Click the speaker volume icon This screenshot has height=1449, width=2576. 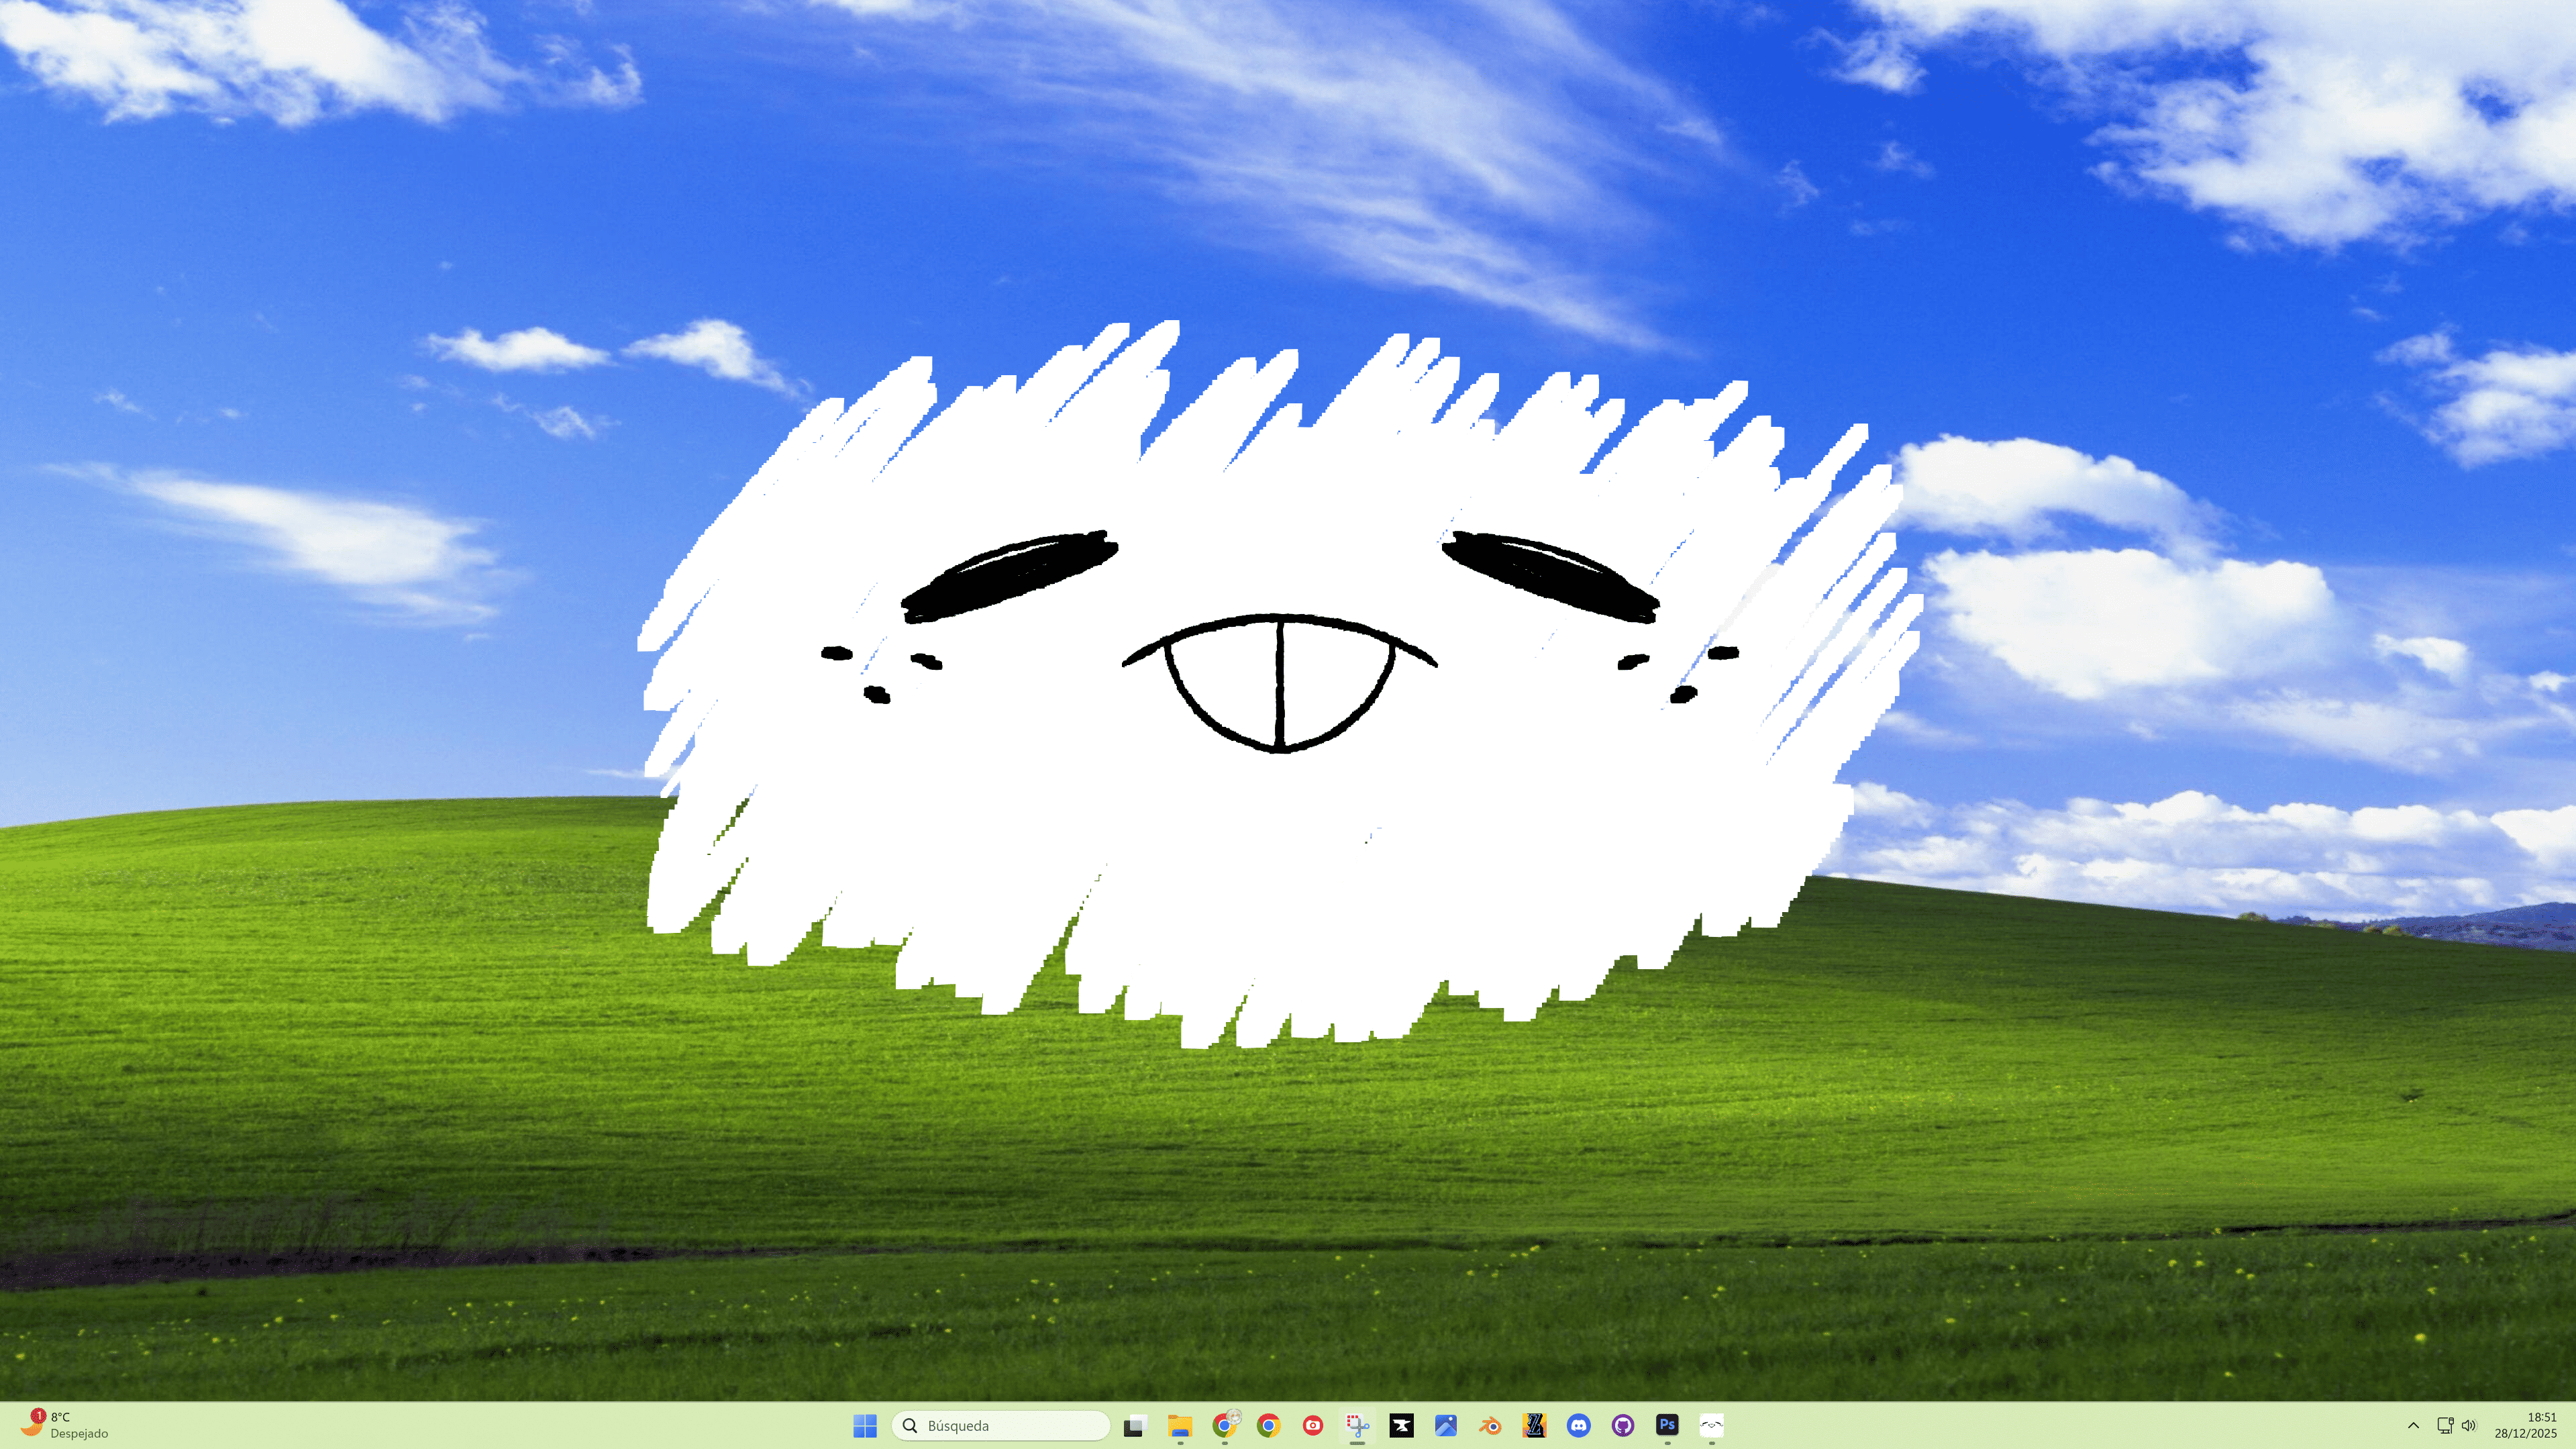tap(2468, 1425)
